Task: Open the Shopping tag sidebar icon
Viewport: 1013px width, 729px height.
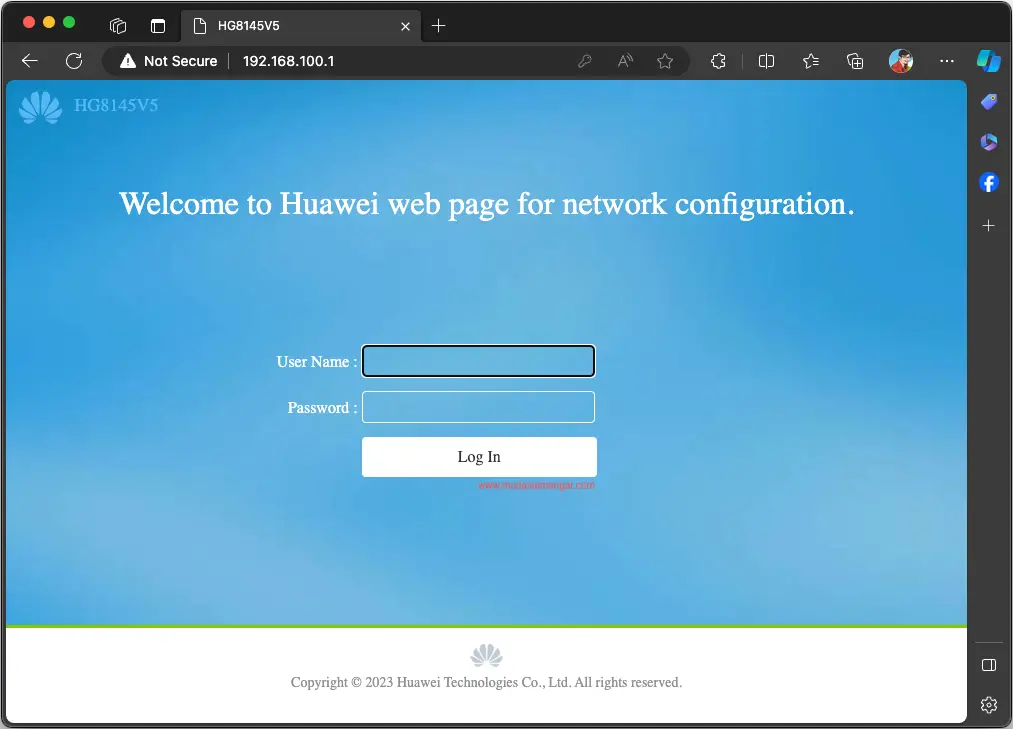Action: [x=988, y=101]
